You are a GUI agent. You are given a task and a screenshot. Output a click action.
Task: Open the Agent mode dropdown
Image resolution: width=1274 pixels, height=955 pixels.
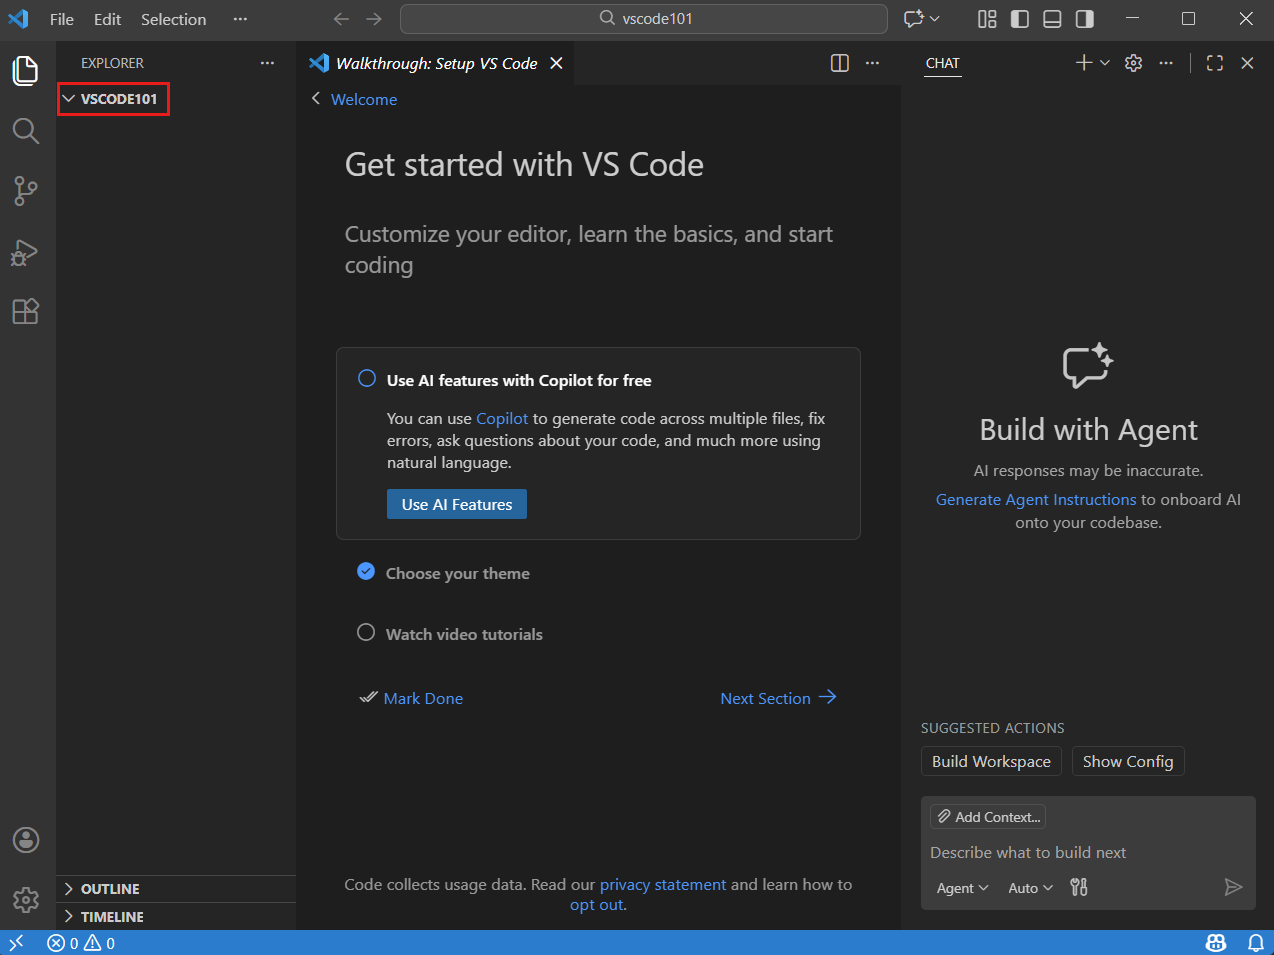point(961,888)
